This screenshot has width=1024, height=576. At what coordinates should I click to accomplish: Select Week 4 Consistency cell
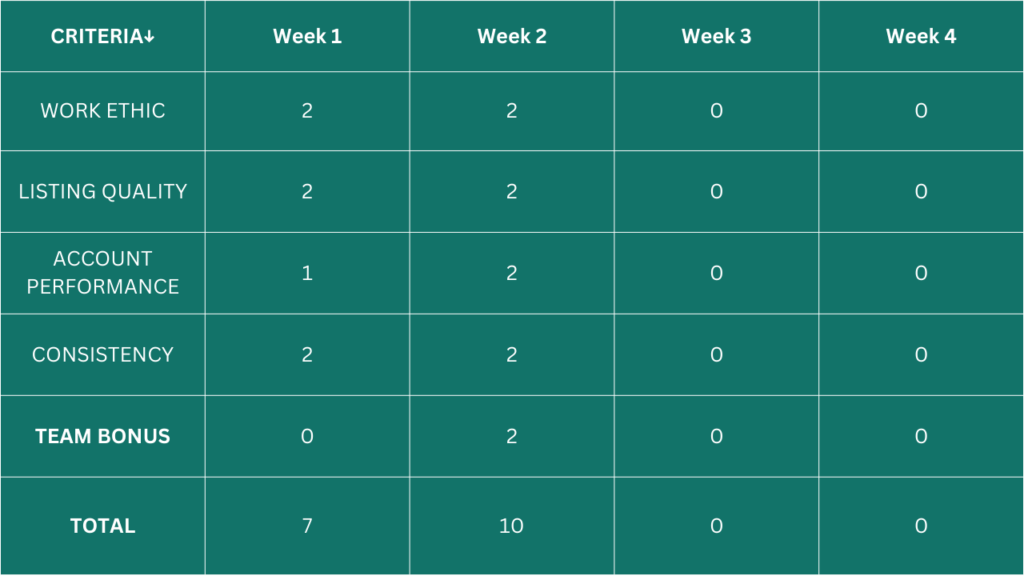pyautogui.click(x=921, y=355)
